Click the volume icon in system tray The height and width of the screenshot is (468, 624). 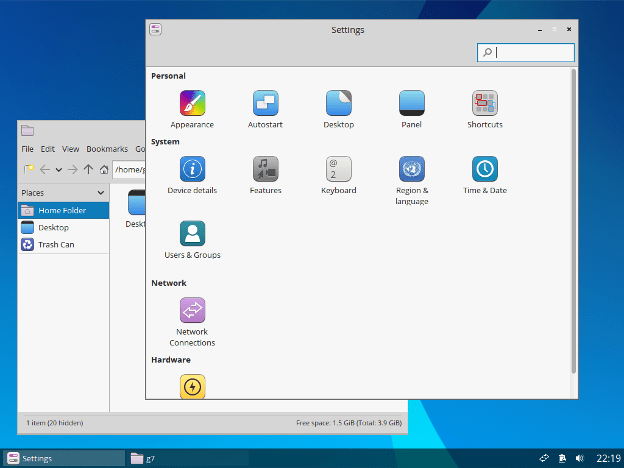(581, 458)
